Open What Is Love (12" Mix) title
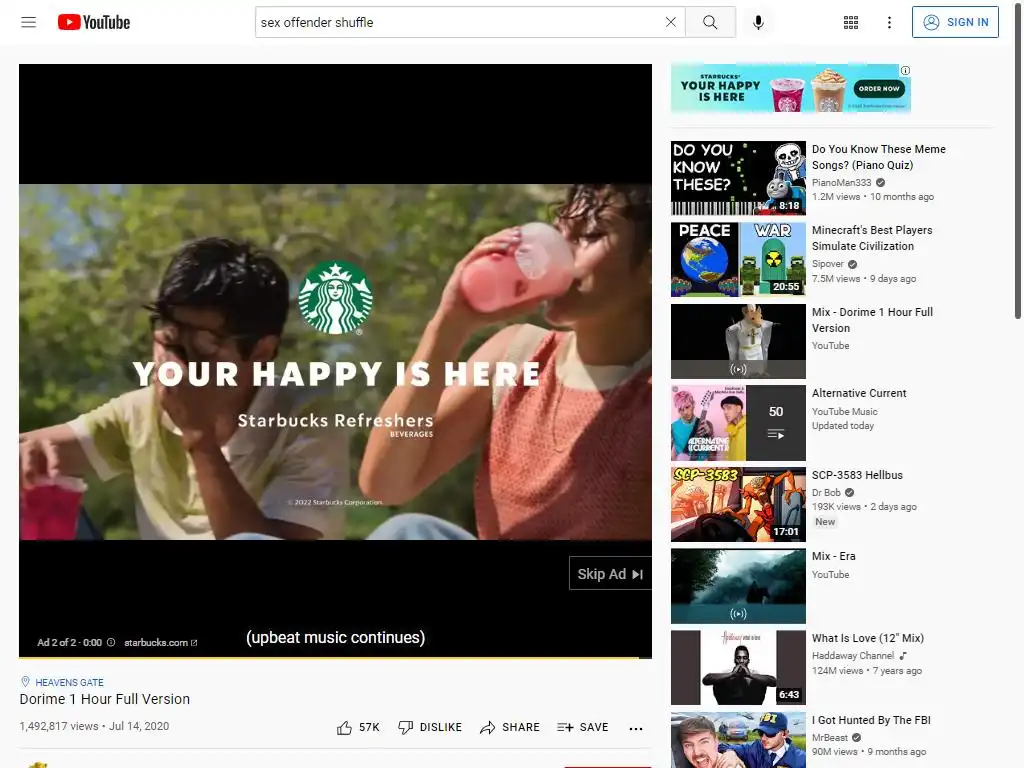Image resolution: width=1024 pixels, height=768 pixels. 867,638
